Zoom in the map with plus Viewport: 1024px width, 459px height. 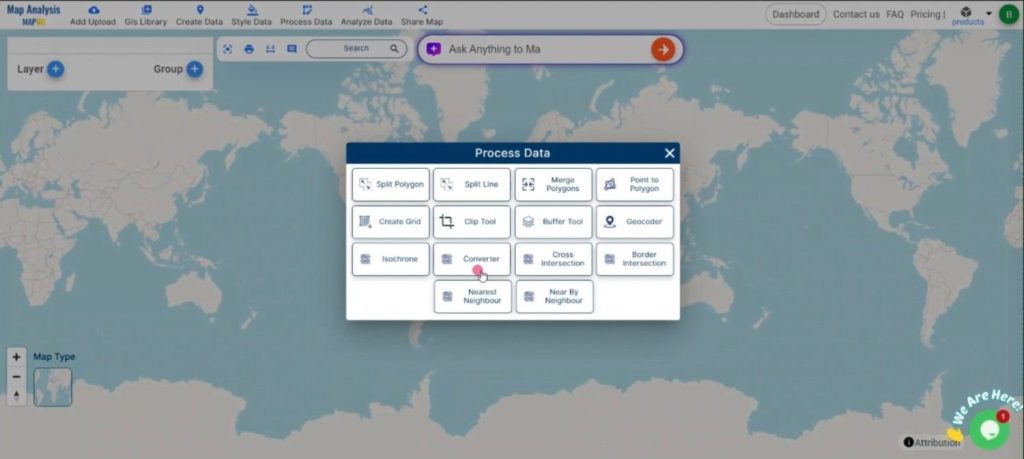16,357
